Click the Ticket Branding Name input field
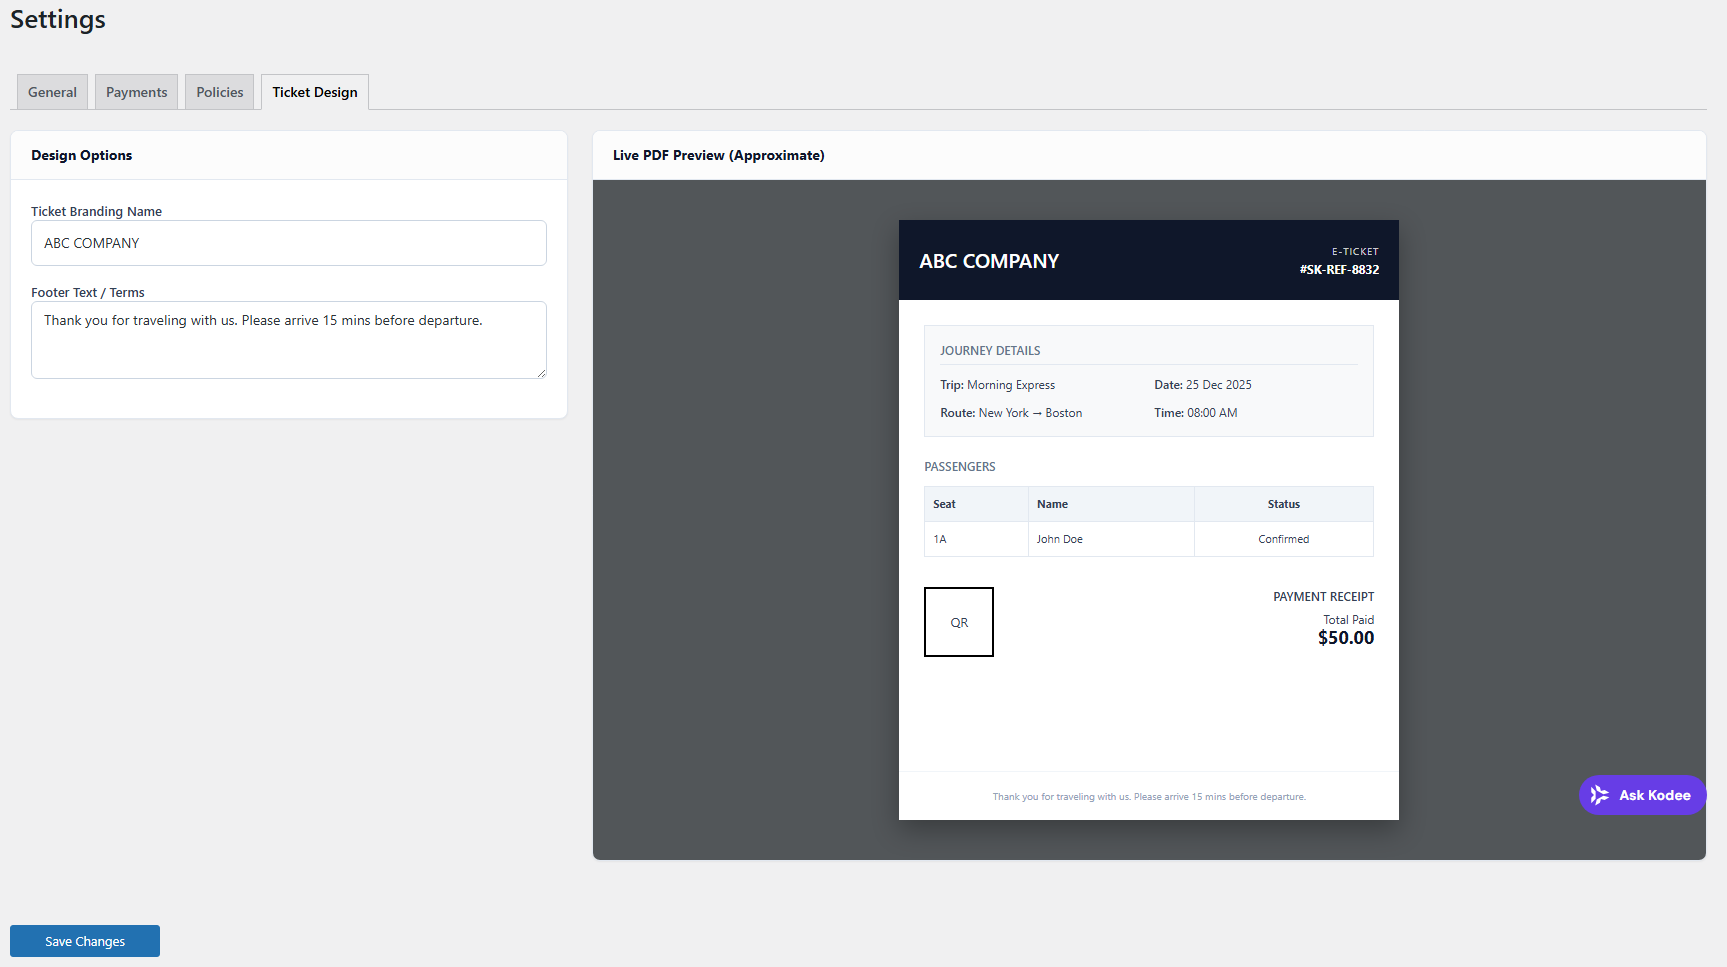 (288, 242)
